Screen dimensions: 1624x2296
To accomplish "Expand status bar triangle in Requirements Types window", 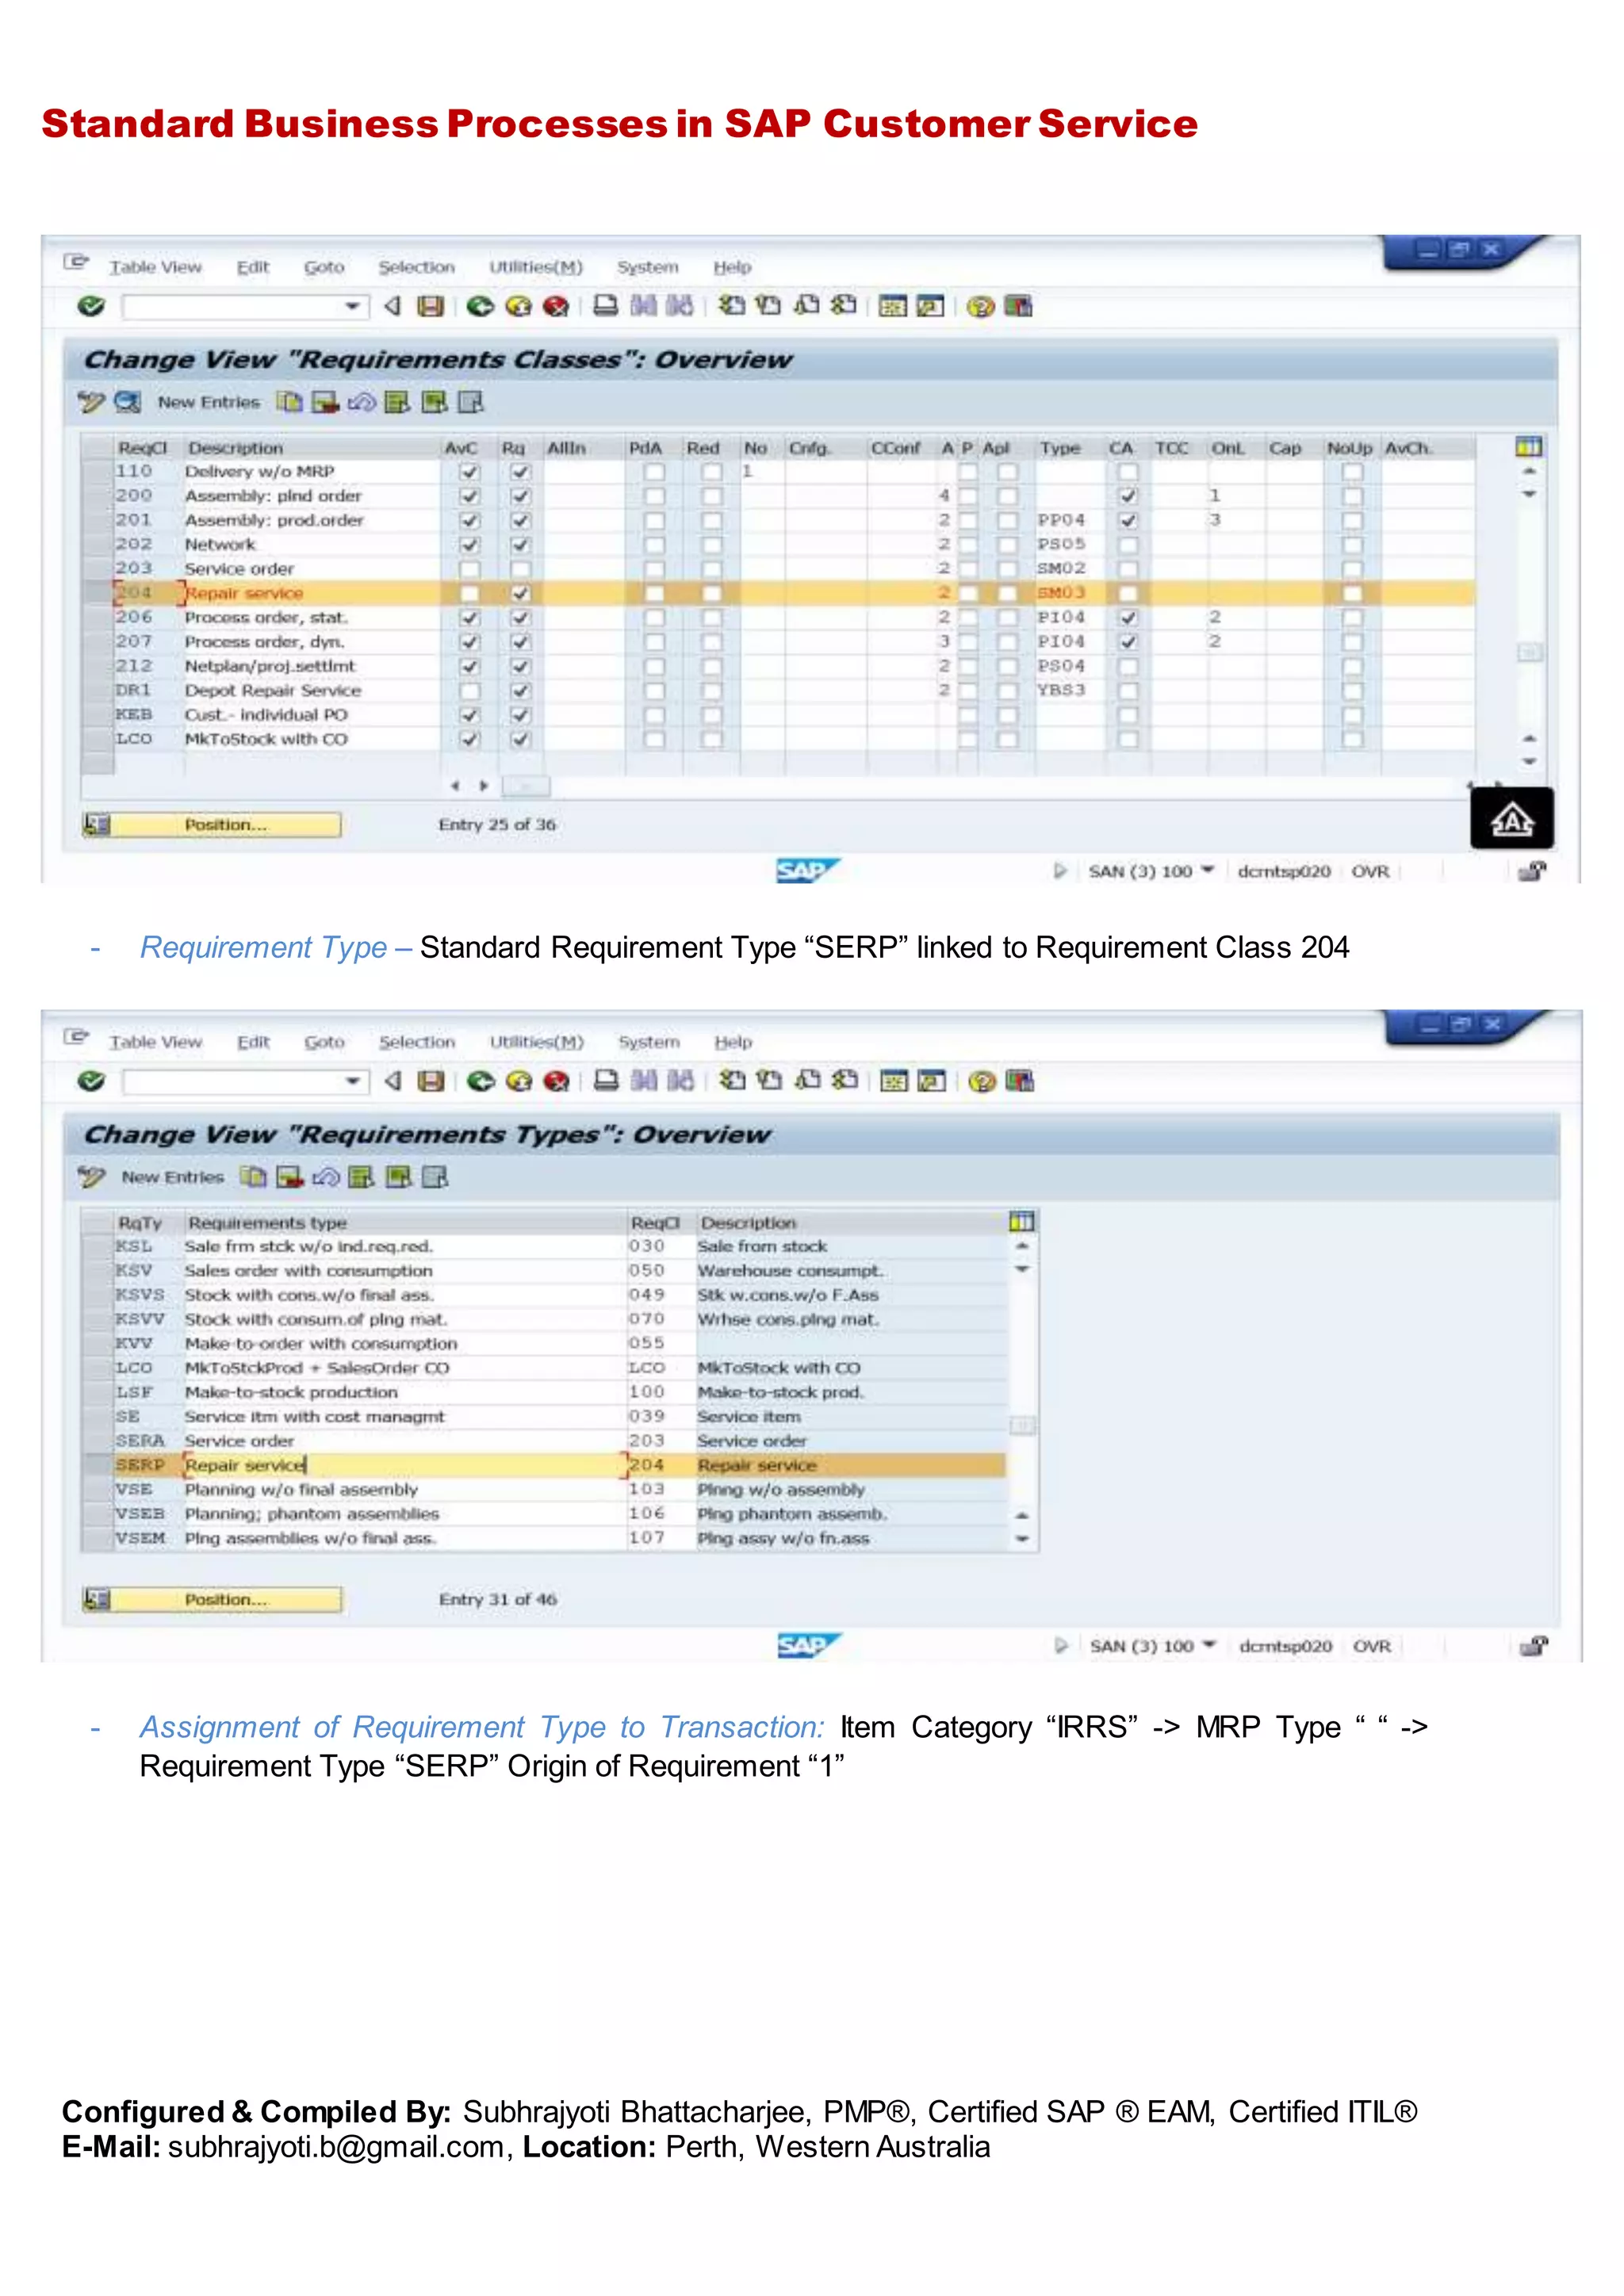I will click(x=1061, y=1645).
